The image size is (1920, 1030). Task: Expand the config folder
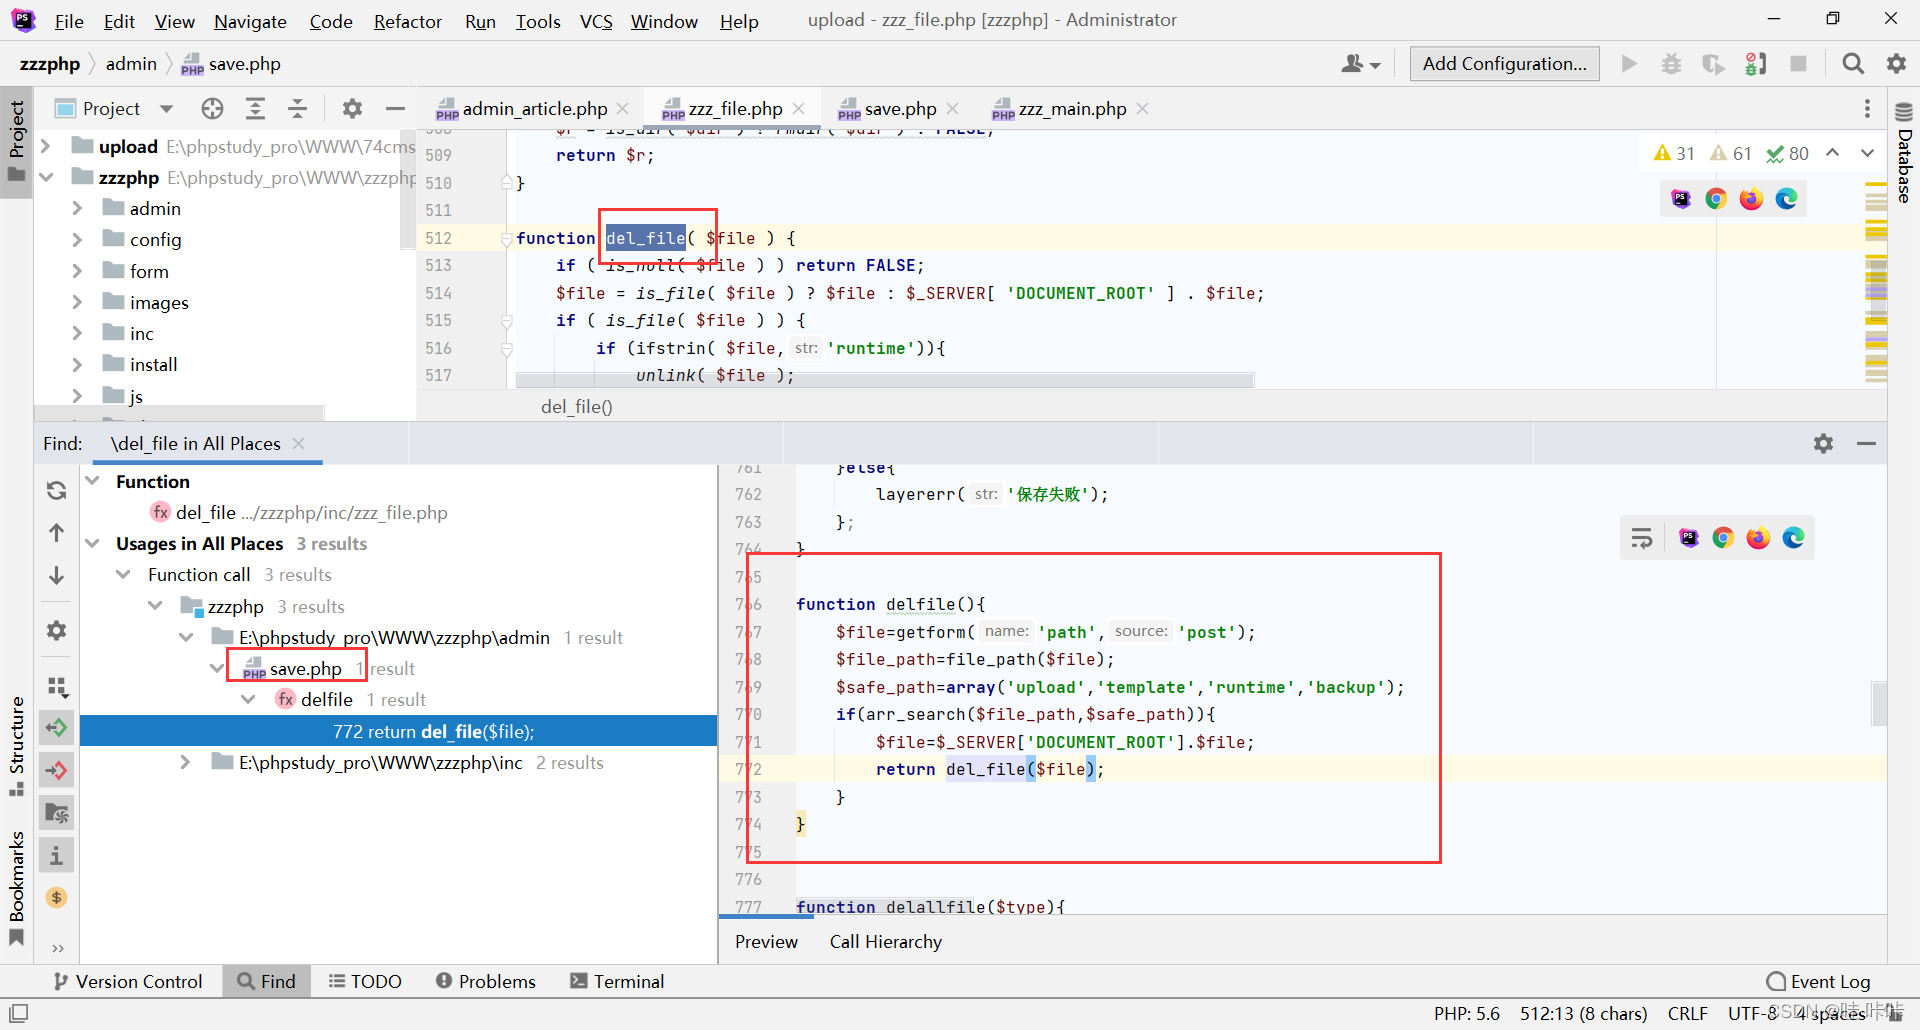(x=77, y=240)
